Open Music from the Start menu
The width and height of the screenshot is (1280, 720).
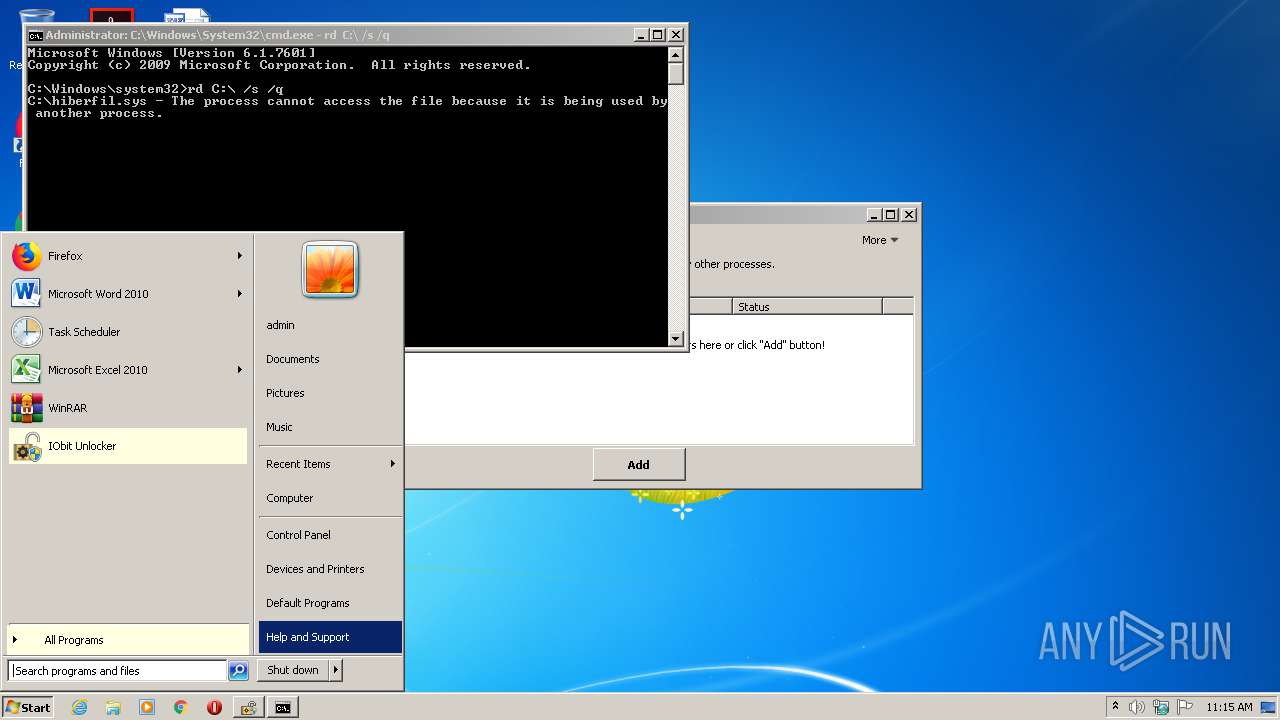click(x=330, y=427)
